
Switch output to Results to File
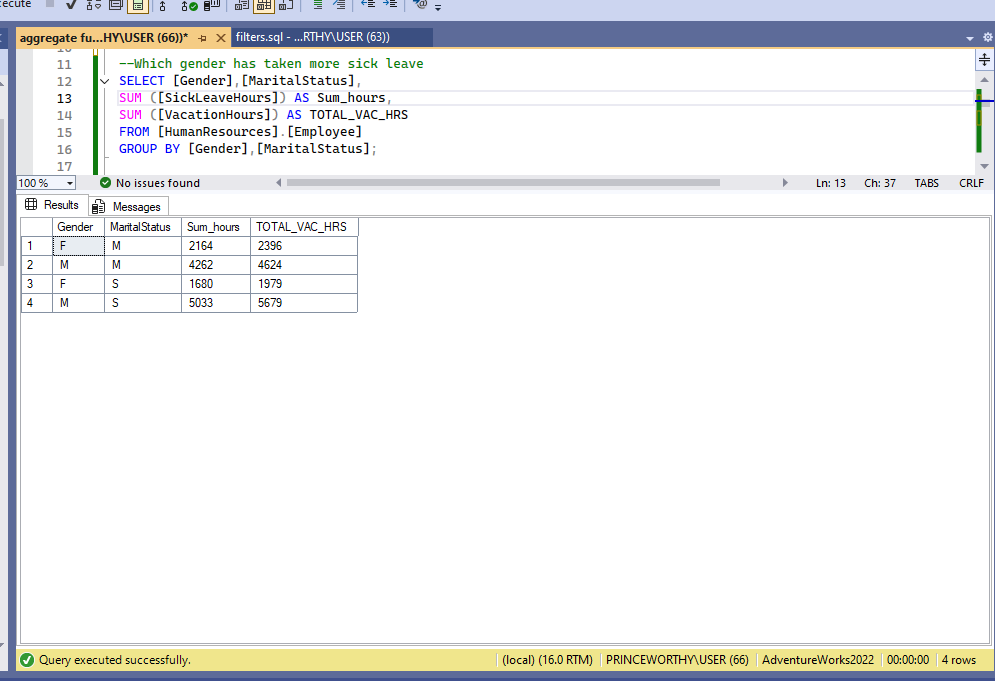click(x=286, y=5)
